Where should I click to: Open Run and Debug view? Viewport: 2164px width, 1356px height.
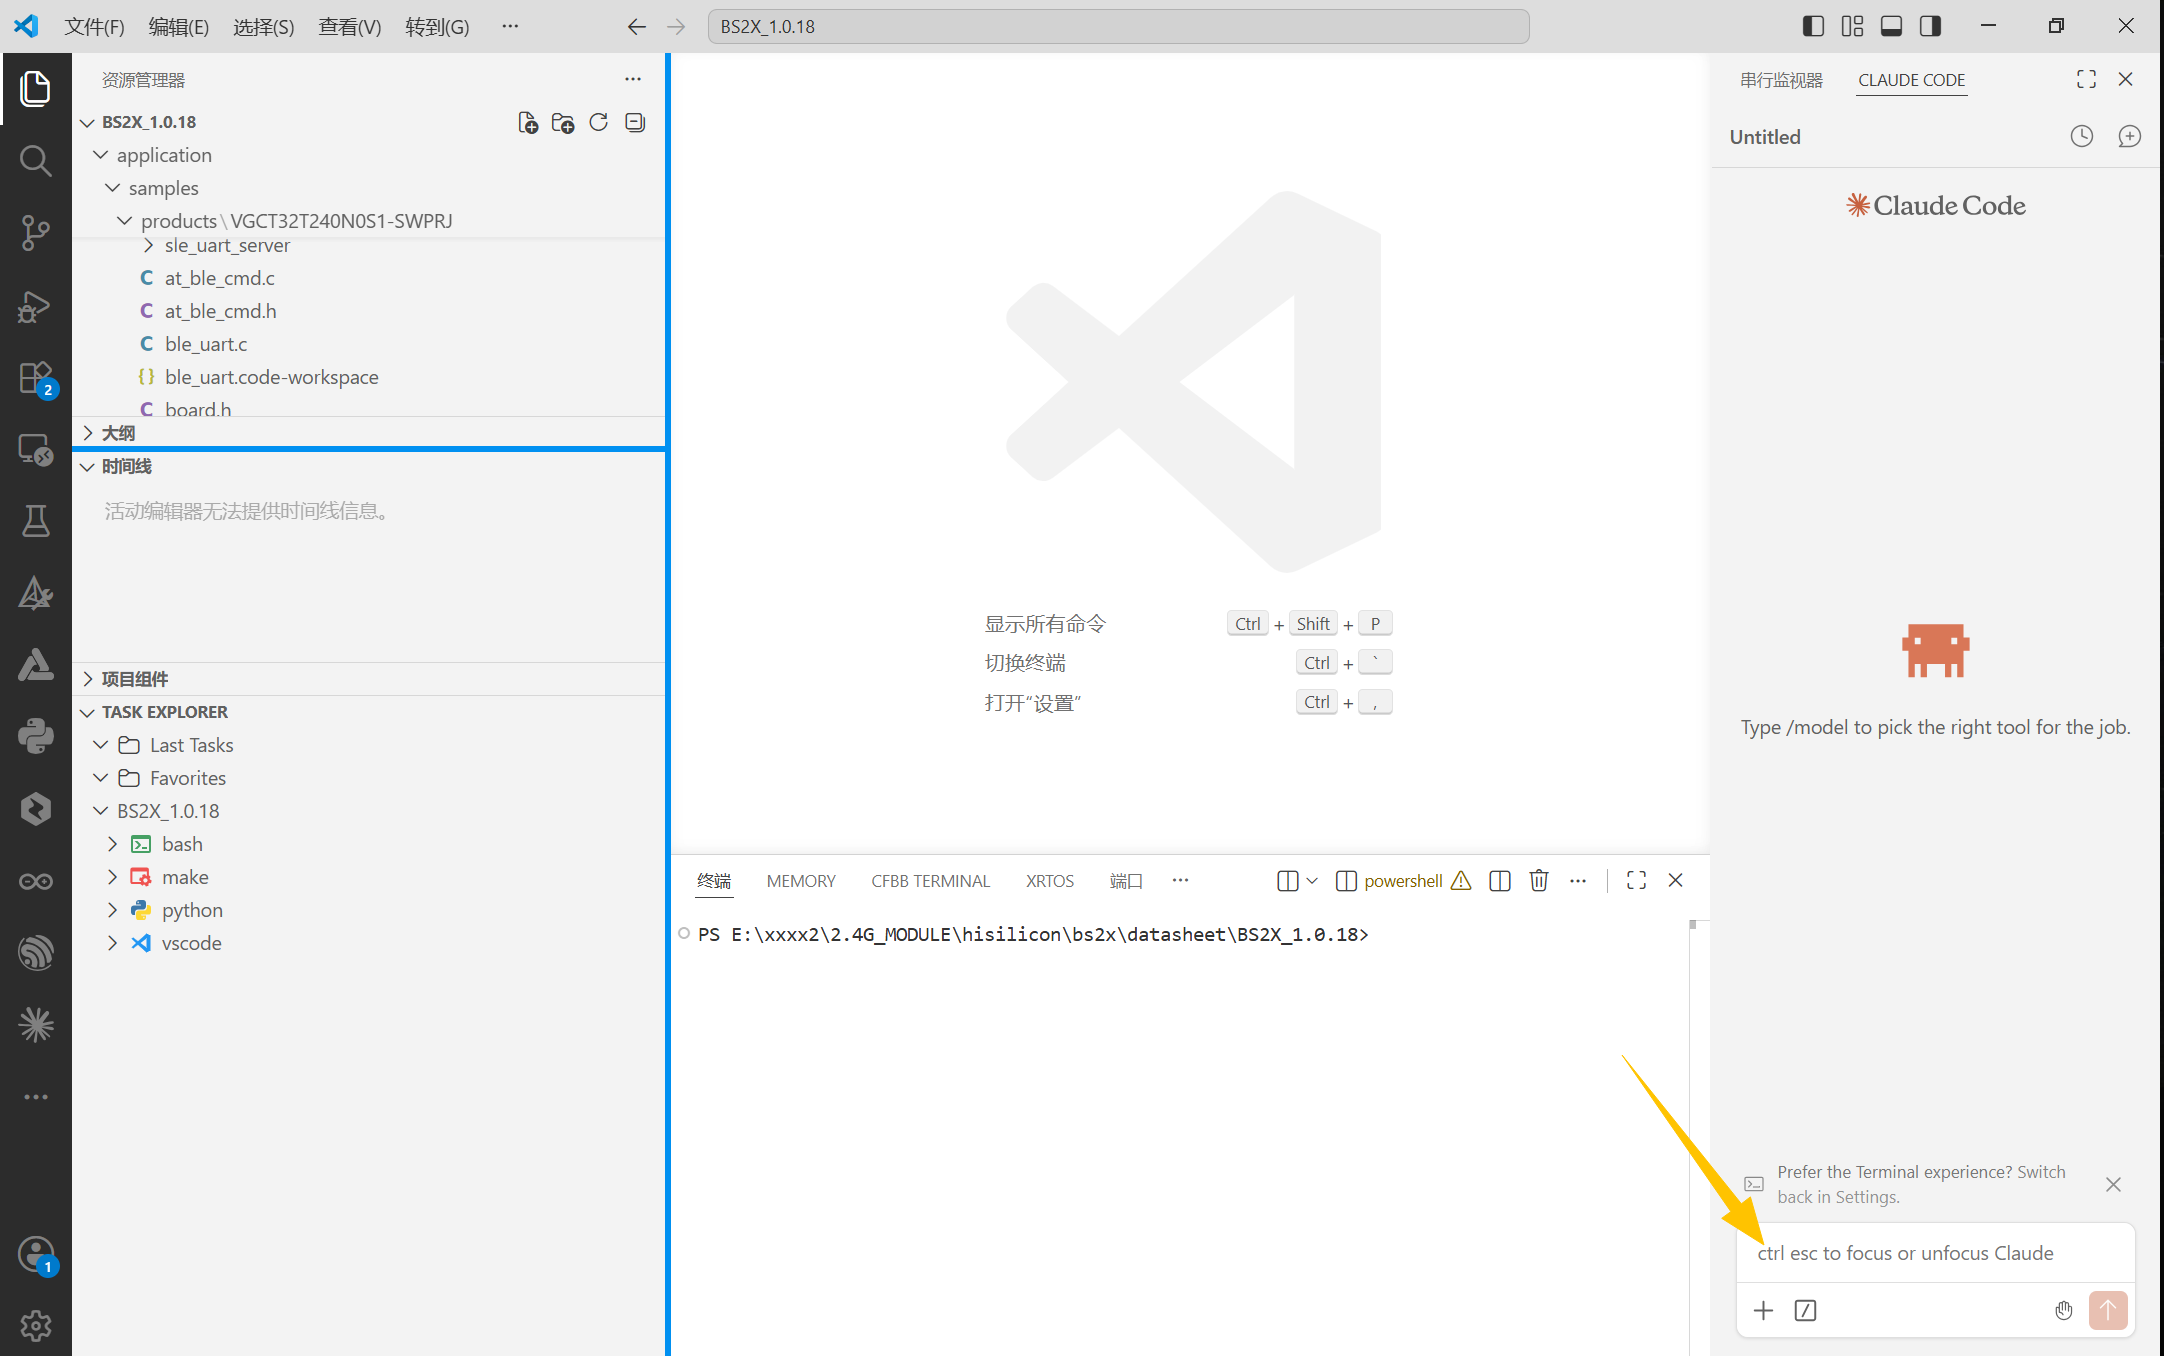pyautogui.click(x=36, y=305)
